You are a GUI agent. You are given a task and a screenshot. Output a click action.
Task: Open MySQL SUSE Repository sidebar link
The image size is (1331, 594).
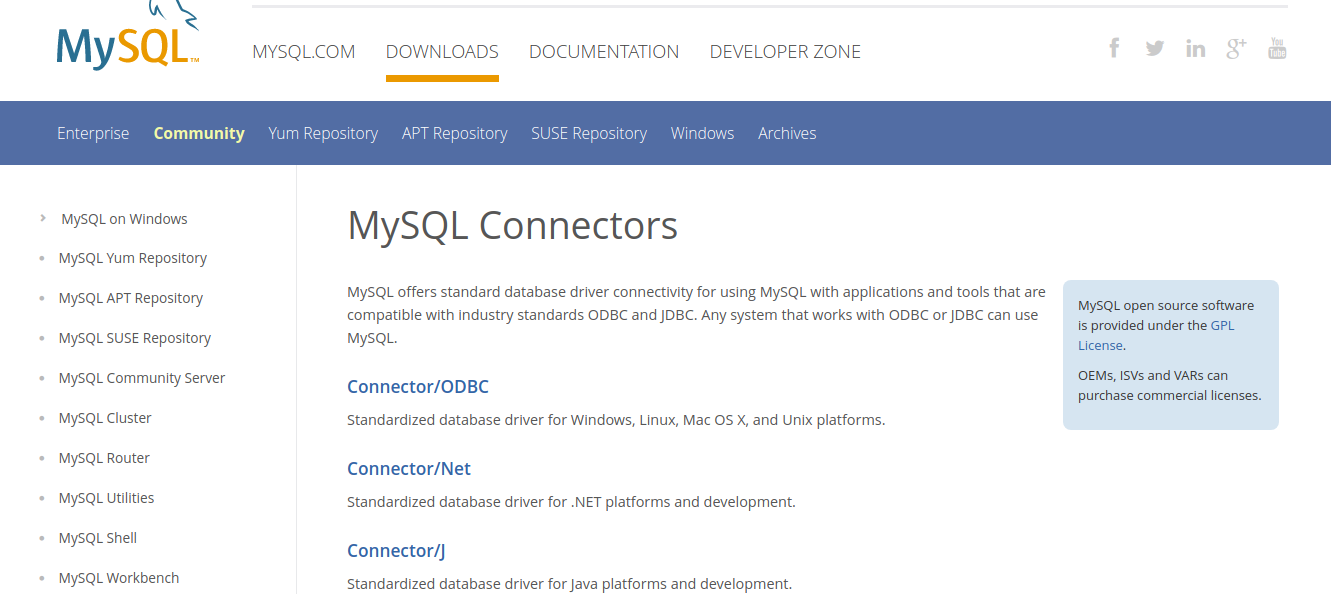point(135,338)
